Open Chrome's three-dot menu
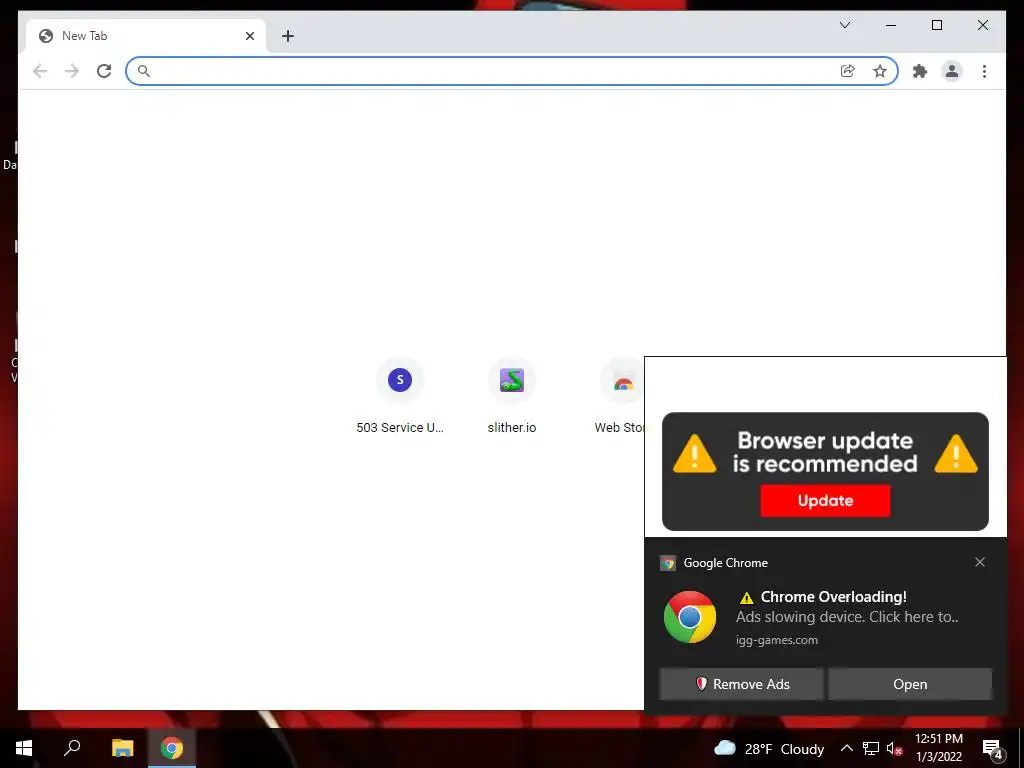This screenshot has width=1024, height=768. coord(984,71)
